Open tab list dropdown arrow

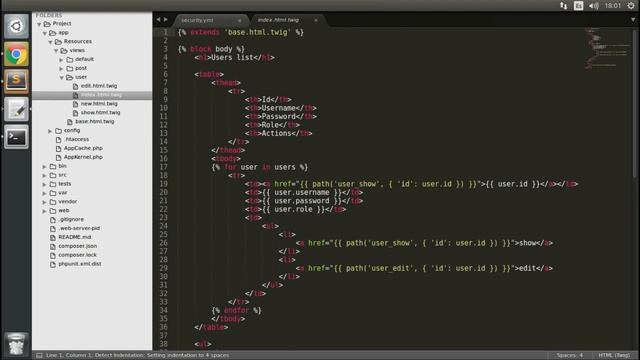(633, 19)
